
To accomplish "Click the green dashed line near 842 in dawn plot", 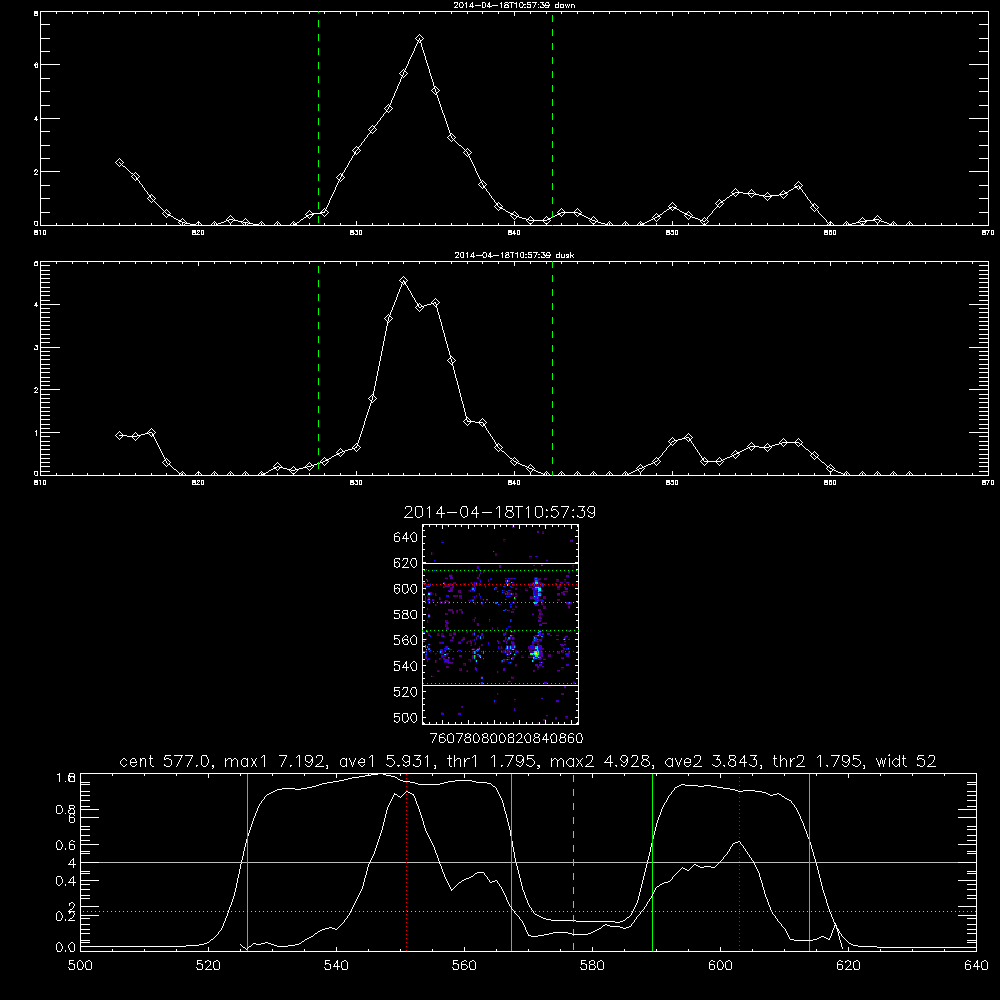I will [x=552, y=119].
